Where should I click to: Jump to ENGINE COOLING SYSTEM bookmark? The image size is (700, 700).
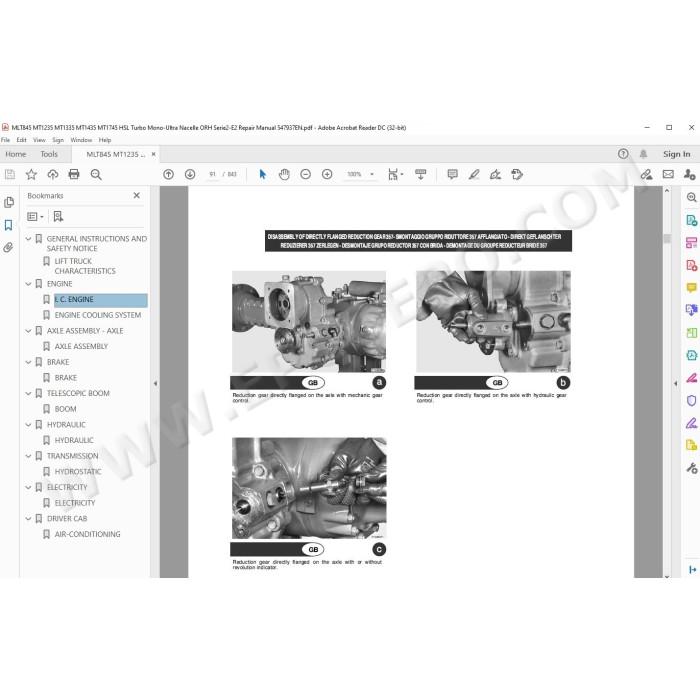(98, 315)
